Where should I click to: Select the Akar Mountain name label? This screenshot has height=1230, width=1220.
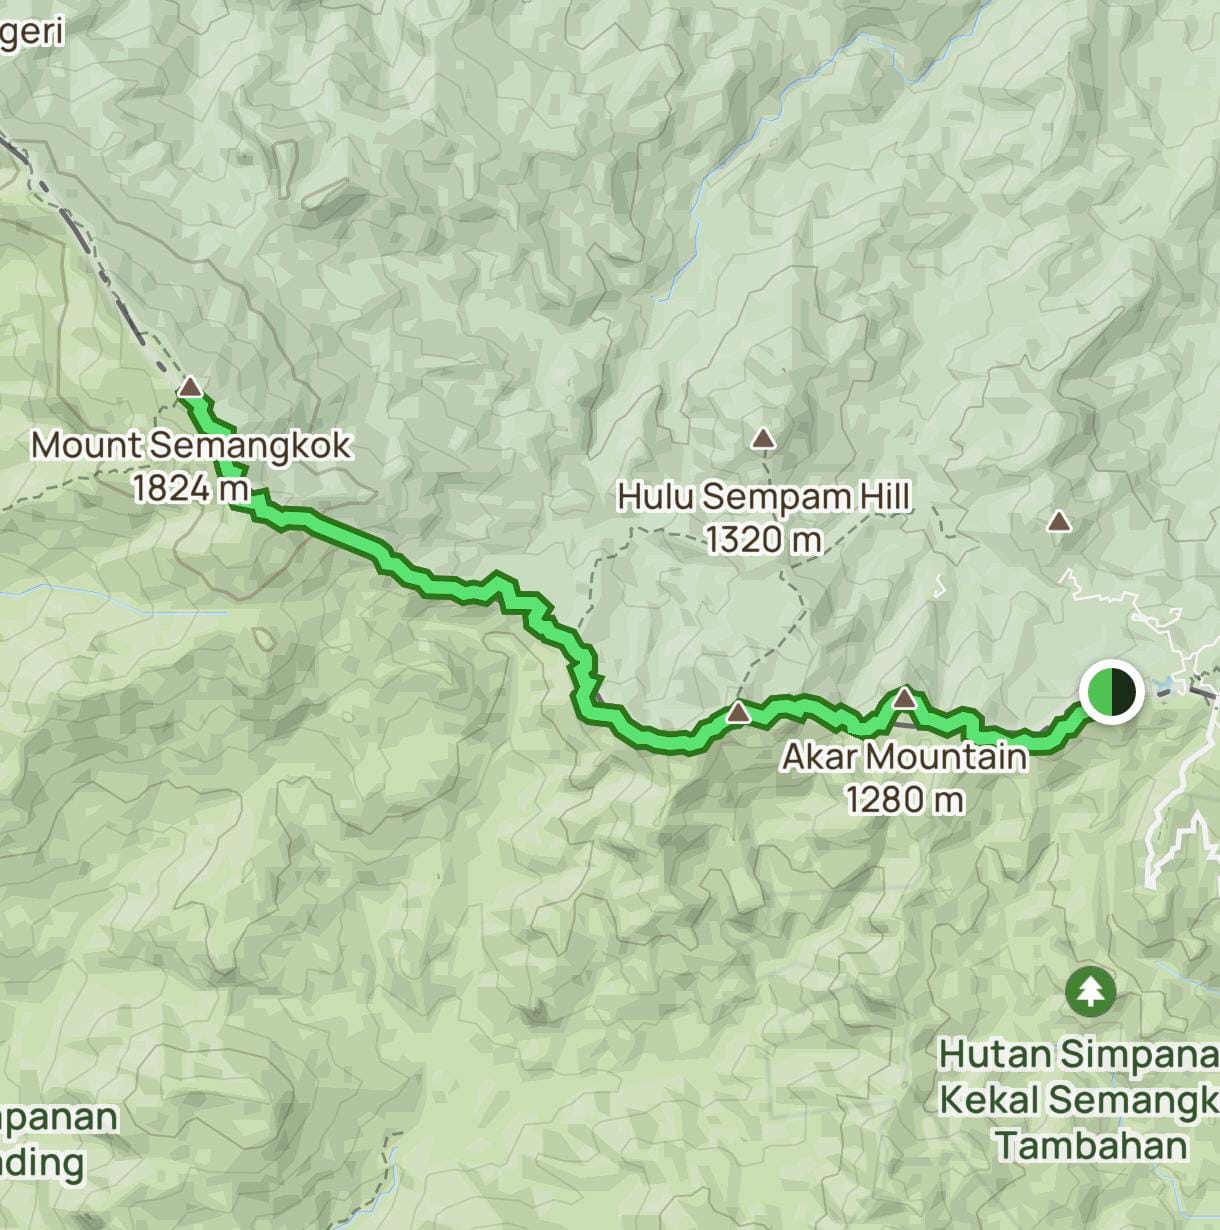[904, 756]
